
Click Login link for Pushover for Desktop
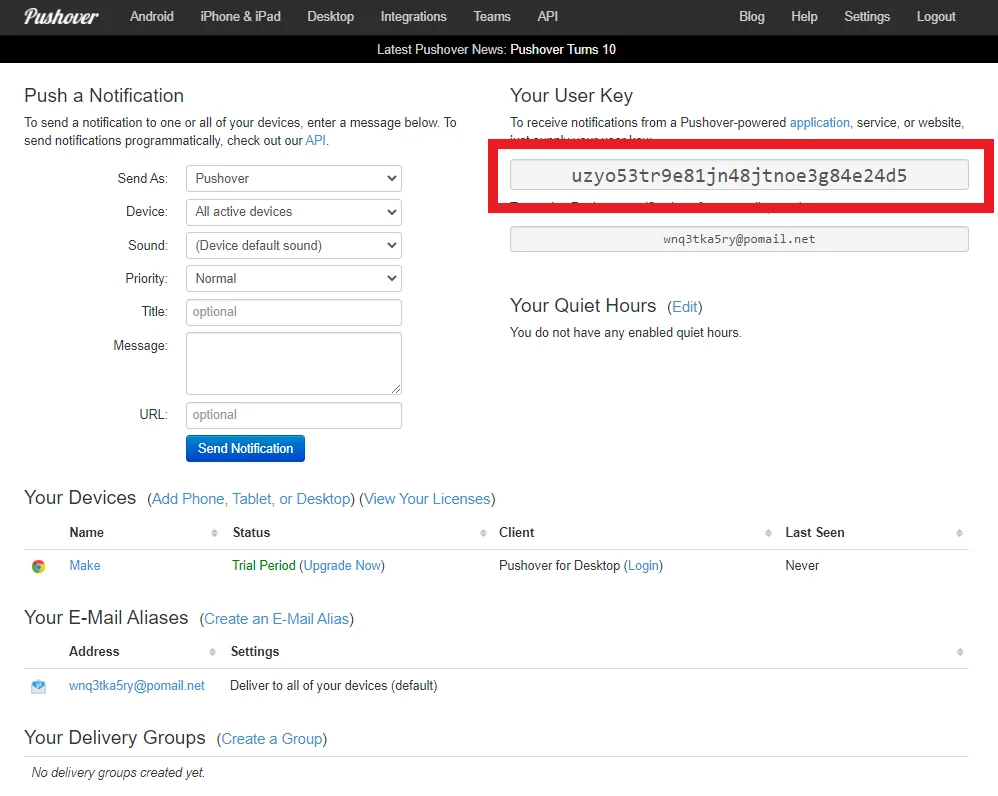(x=643, y=566)
